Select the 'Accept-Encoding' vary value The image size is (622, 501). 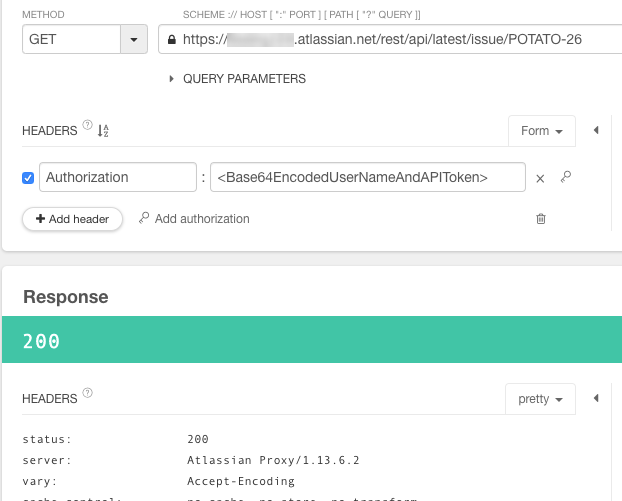(x=241, y=481)
